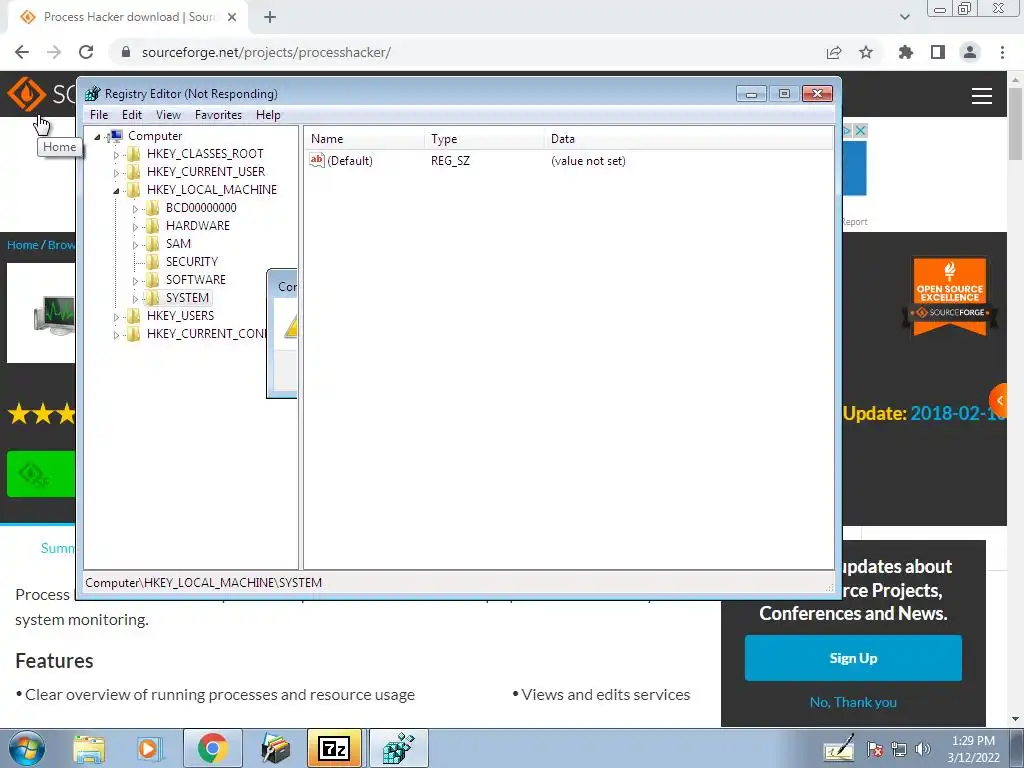Select HKEY_CLASSES_ROOT folder icon
The image size is (1024, 768).
133,153
